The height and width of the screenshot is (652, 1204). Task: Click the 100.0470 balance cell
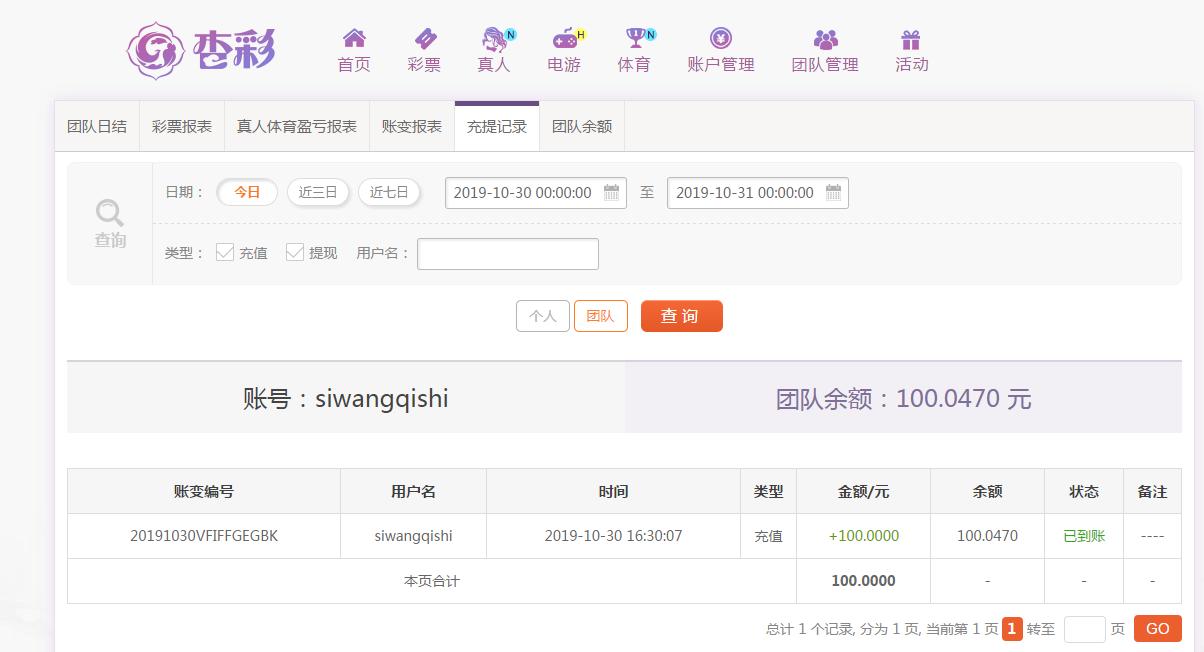[x=987, y=536]
